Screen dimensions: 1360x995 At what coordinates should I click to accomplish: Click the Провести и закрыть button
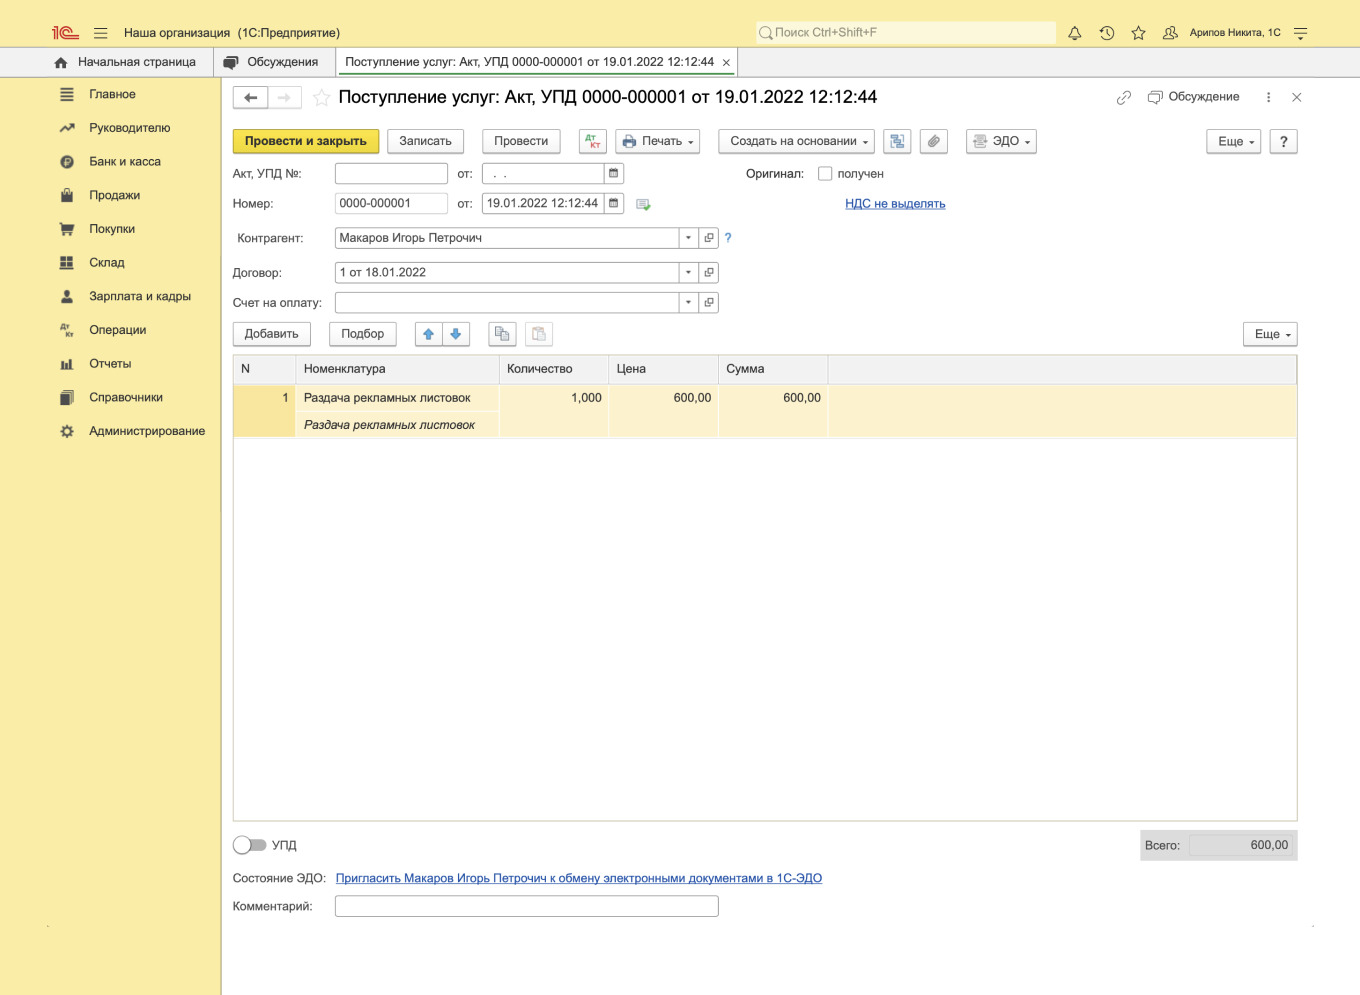point(305,141)
